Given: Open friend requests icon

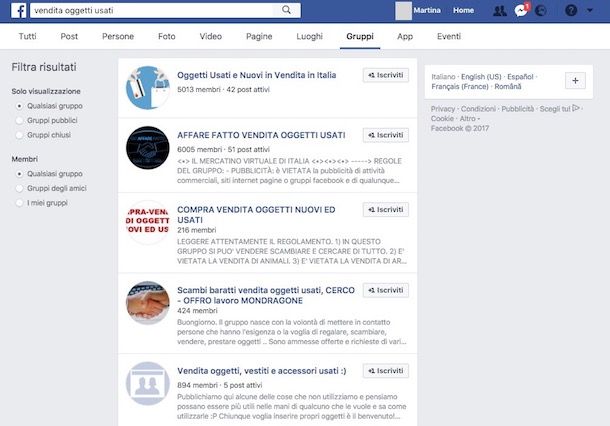Looking at the screenshot, I should pyautogui.click(x=500, y=11).
